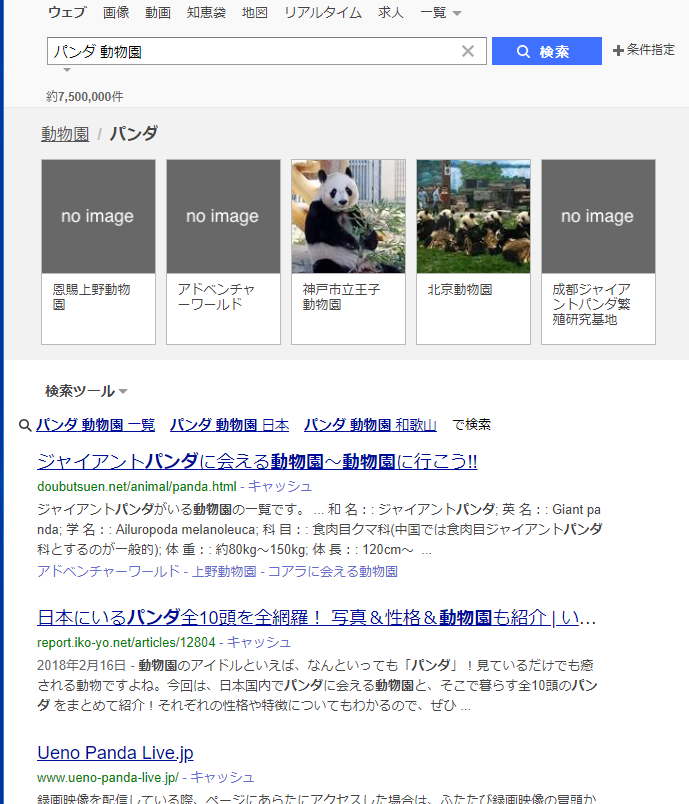Image resolution: width=689 pixels, height=804 pixels.
Task: Search for パンダ 動物園 日本
Action: [x=230, y=425]
